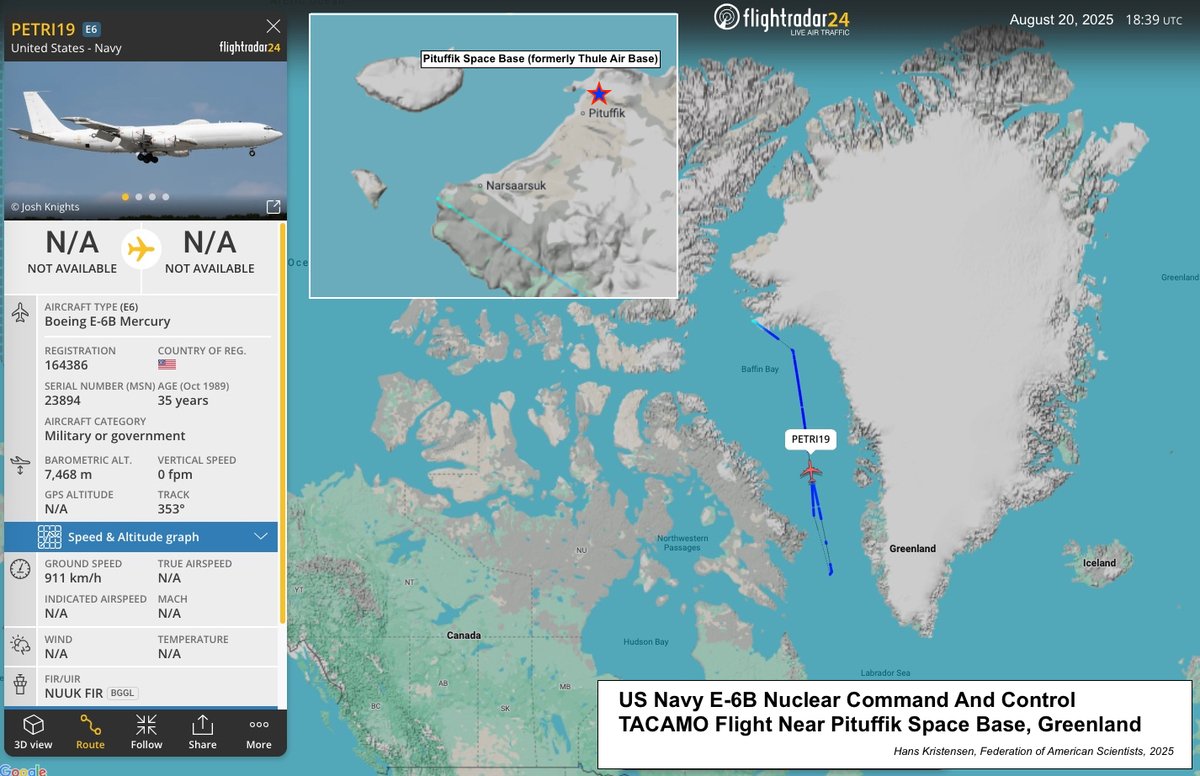The image size is (1200, 776).
Task: Click the NUUK FIR text
Action: point(73,692)
